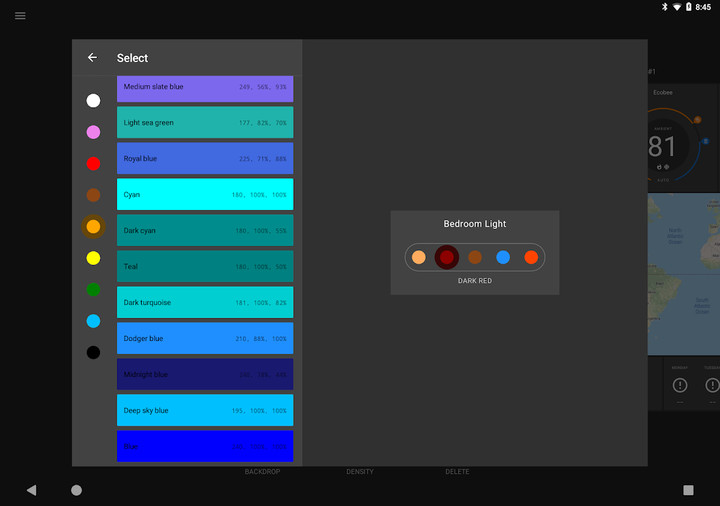Pick the black color category circle

(x=93, y=352)
